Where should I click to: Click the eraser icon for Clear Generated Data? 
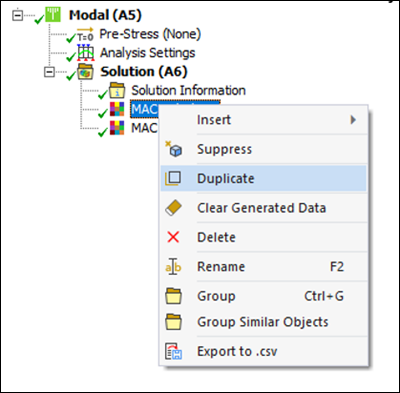[174, 208]
